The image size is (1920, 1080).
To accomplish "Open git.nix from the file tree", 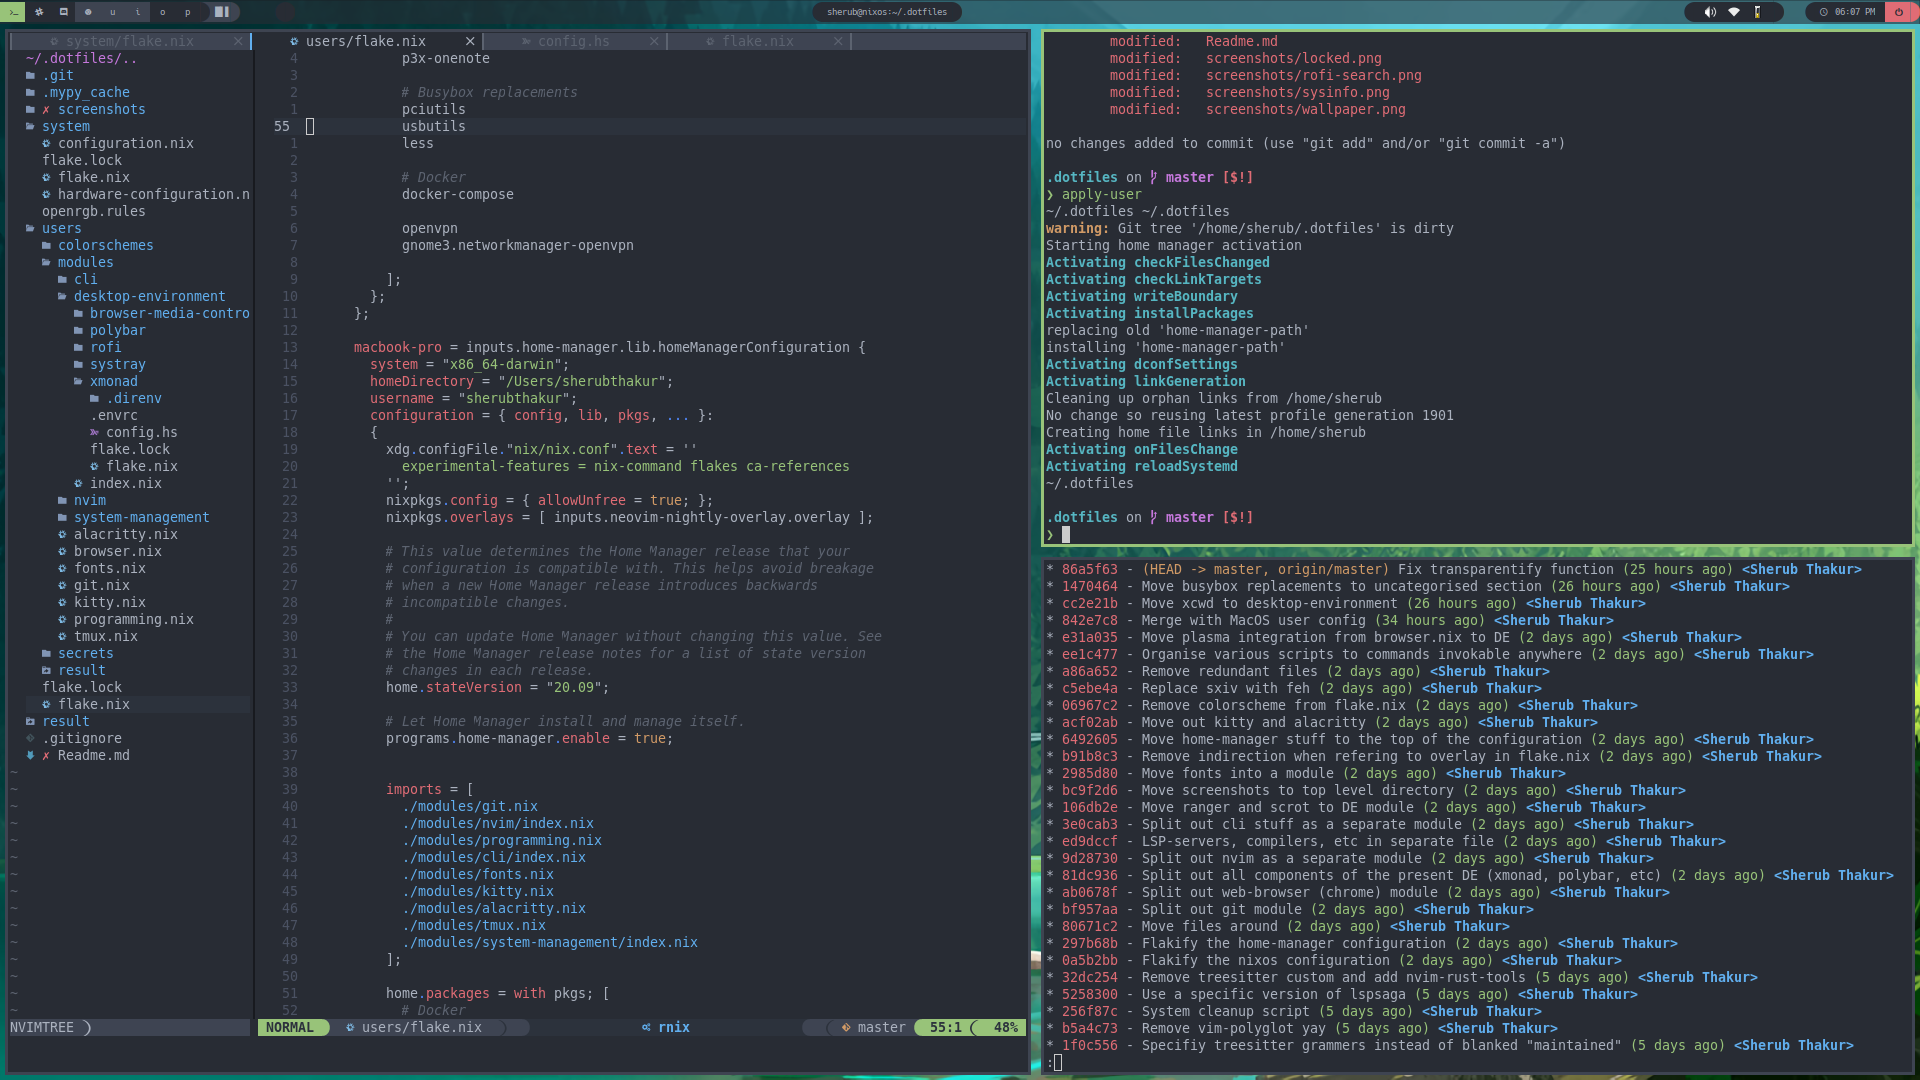I will point(101,585).
